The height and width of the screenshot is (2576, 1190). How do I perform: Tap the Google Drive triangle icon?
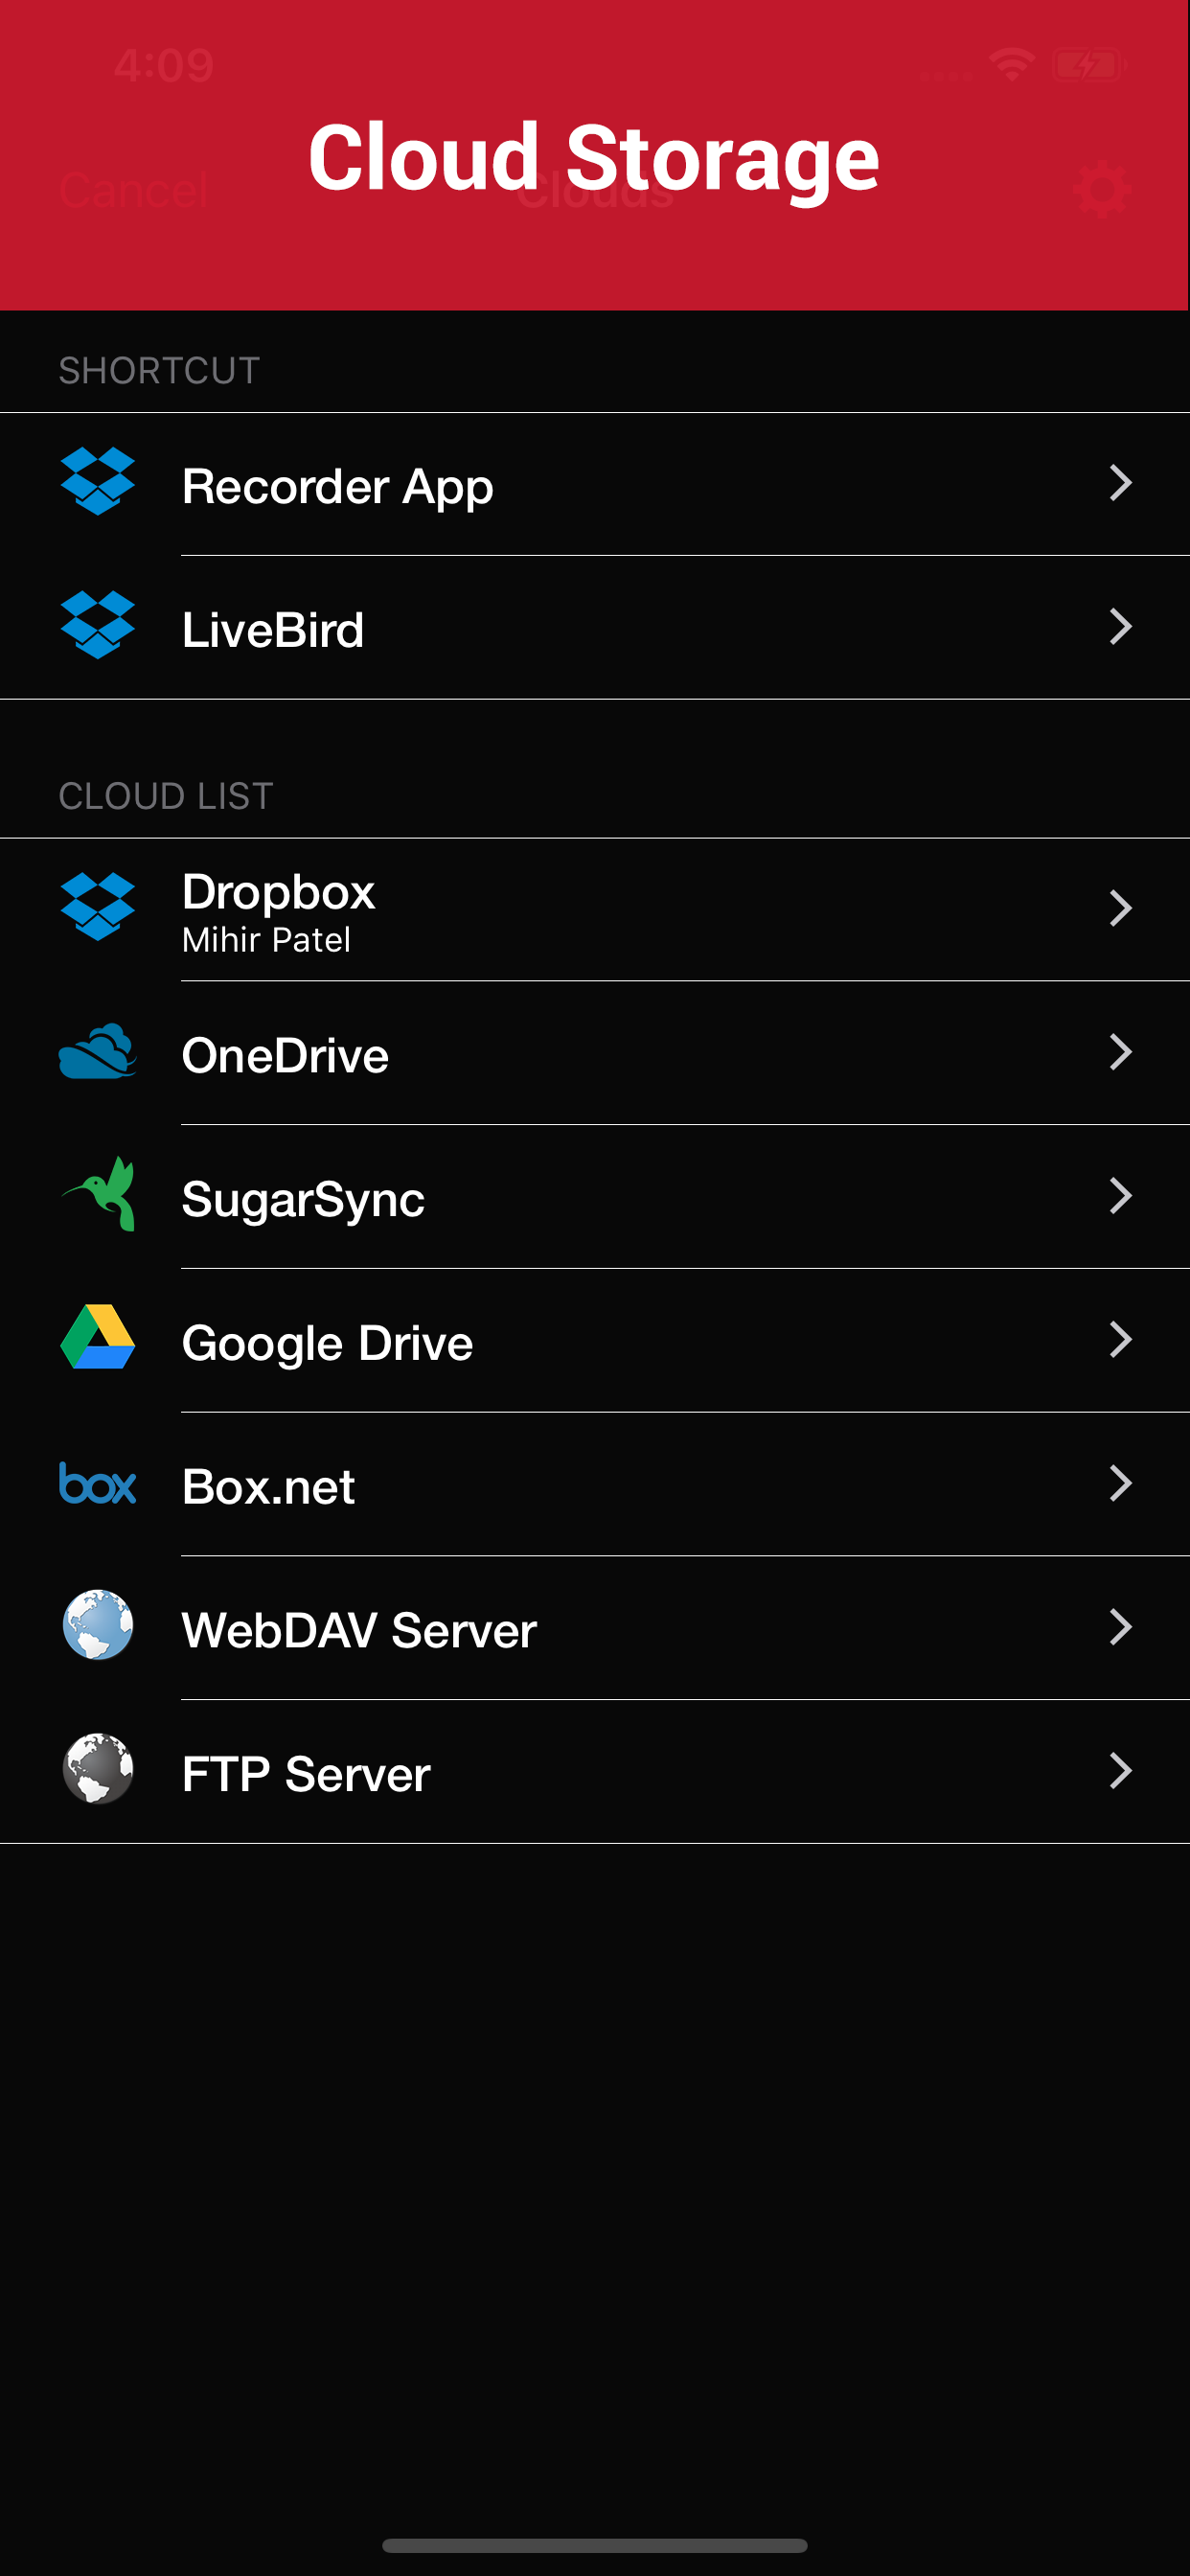click(x=97, y=1337)
